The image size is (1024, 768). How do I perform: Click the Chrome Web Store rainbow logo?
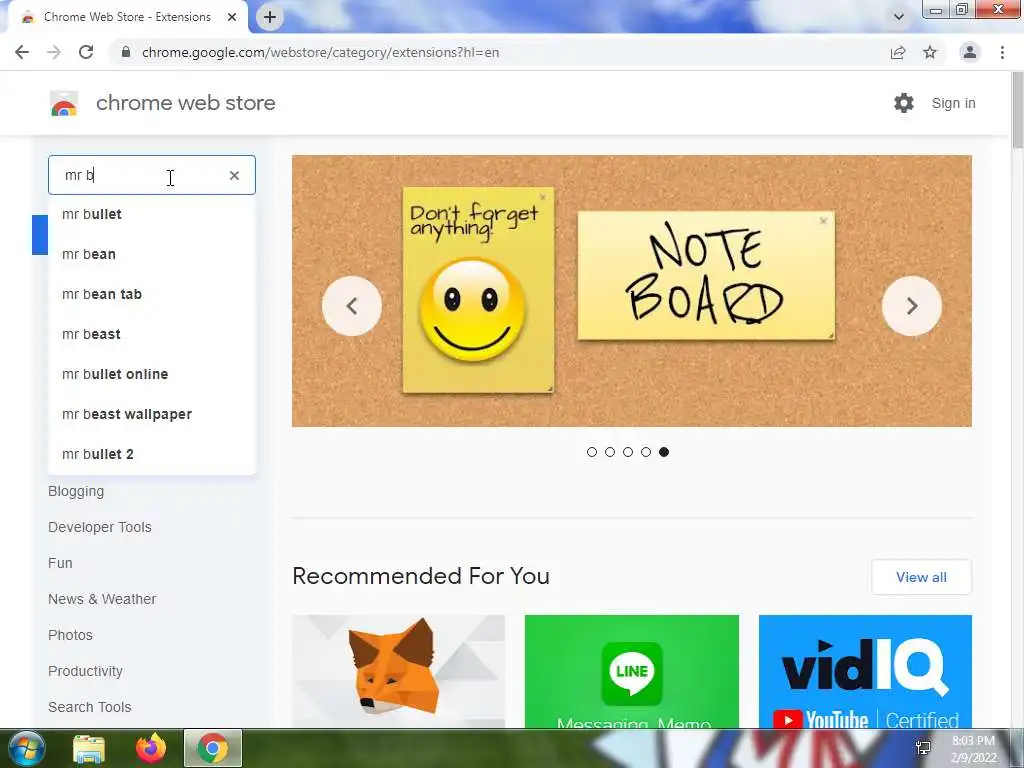coord(64,103)
